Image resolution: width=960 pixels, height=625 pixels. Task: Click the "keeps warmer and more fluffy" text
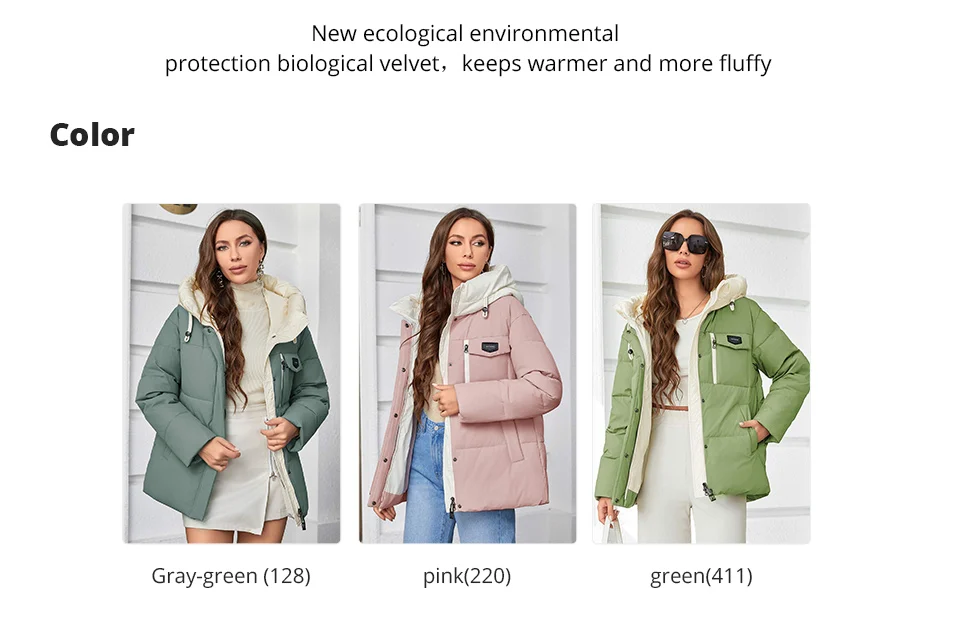(617, 64)
